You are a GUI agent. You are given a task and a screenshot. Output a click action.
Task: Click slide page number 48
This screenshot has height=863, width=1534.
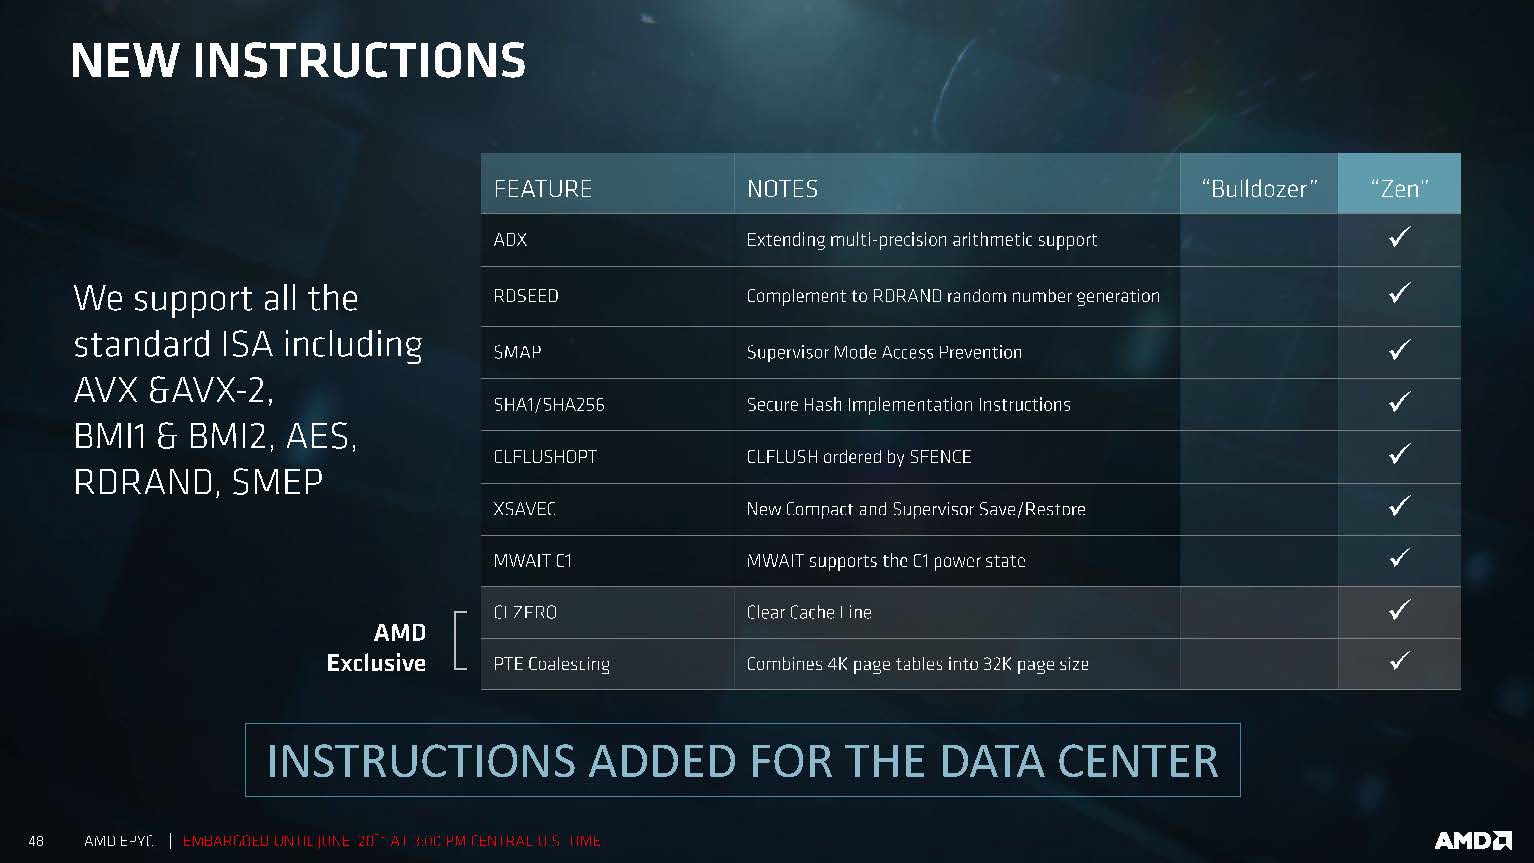click(x=36, y=841)
